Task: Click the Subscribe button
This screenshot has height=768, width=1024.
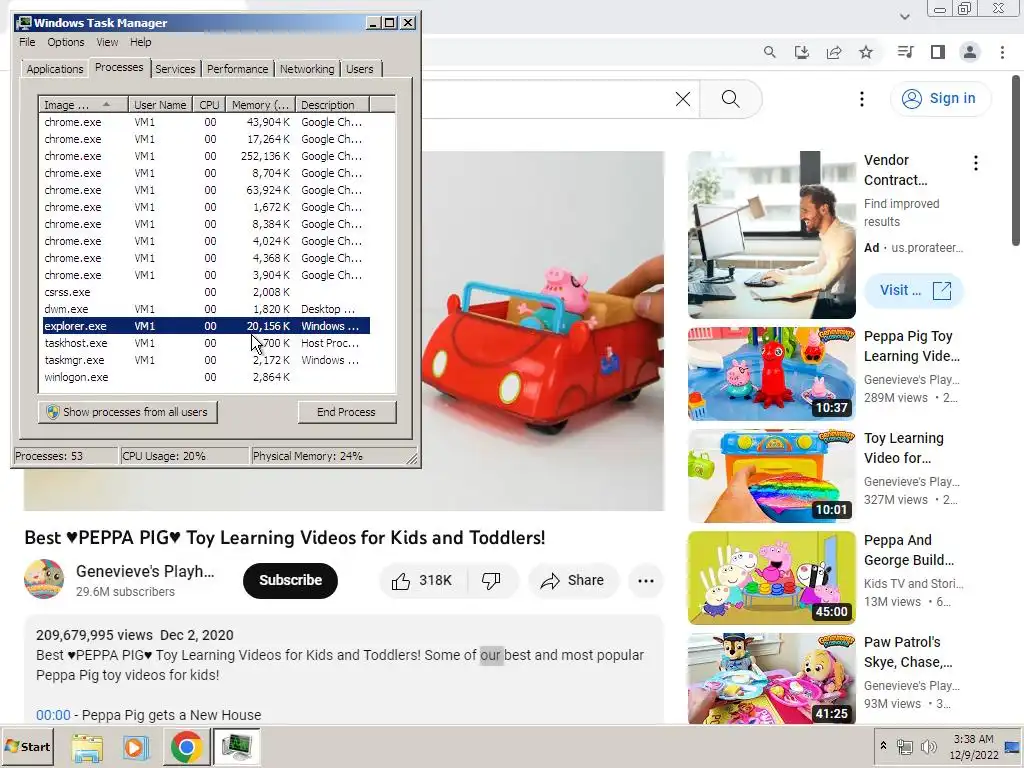Action: tap(290, 581)
